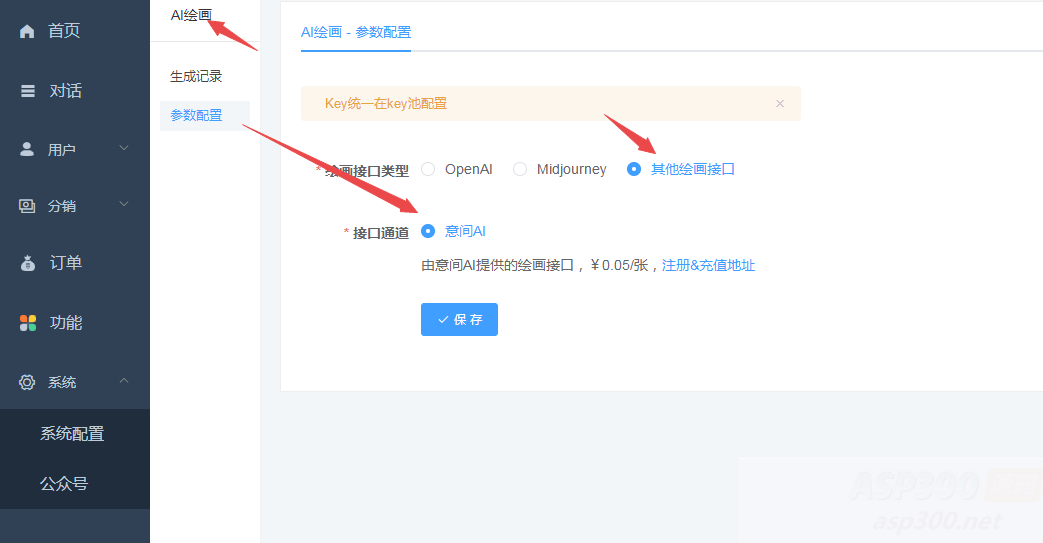Click the 订单 money bag icon

pyautogui.click(x=28, y=263)
